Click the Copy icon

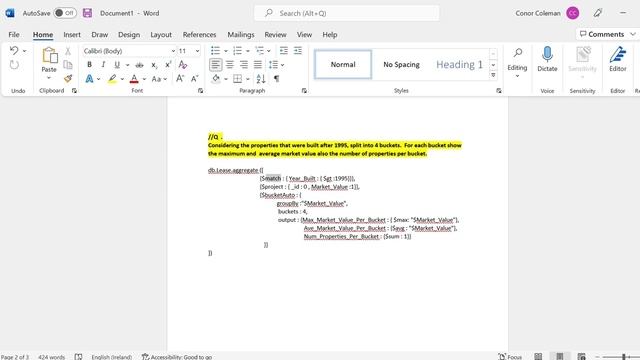click(x=68, y=64)
